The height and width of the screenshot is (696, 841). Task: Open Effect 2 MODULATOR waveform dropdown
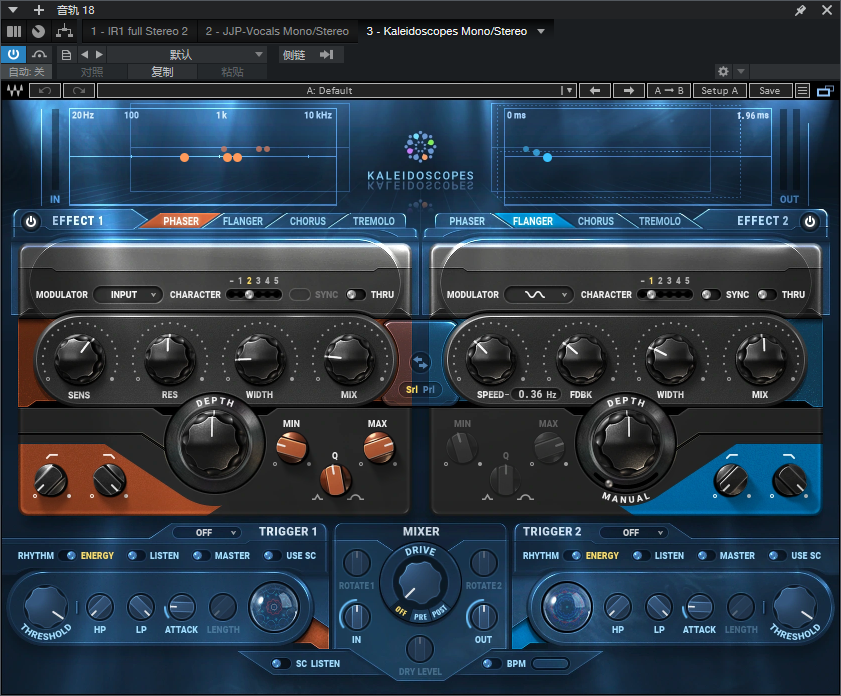tap(538, 294)
